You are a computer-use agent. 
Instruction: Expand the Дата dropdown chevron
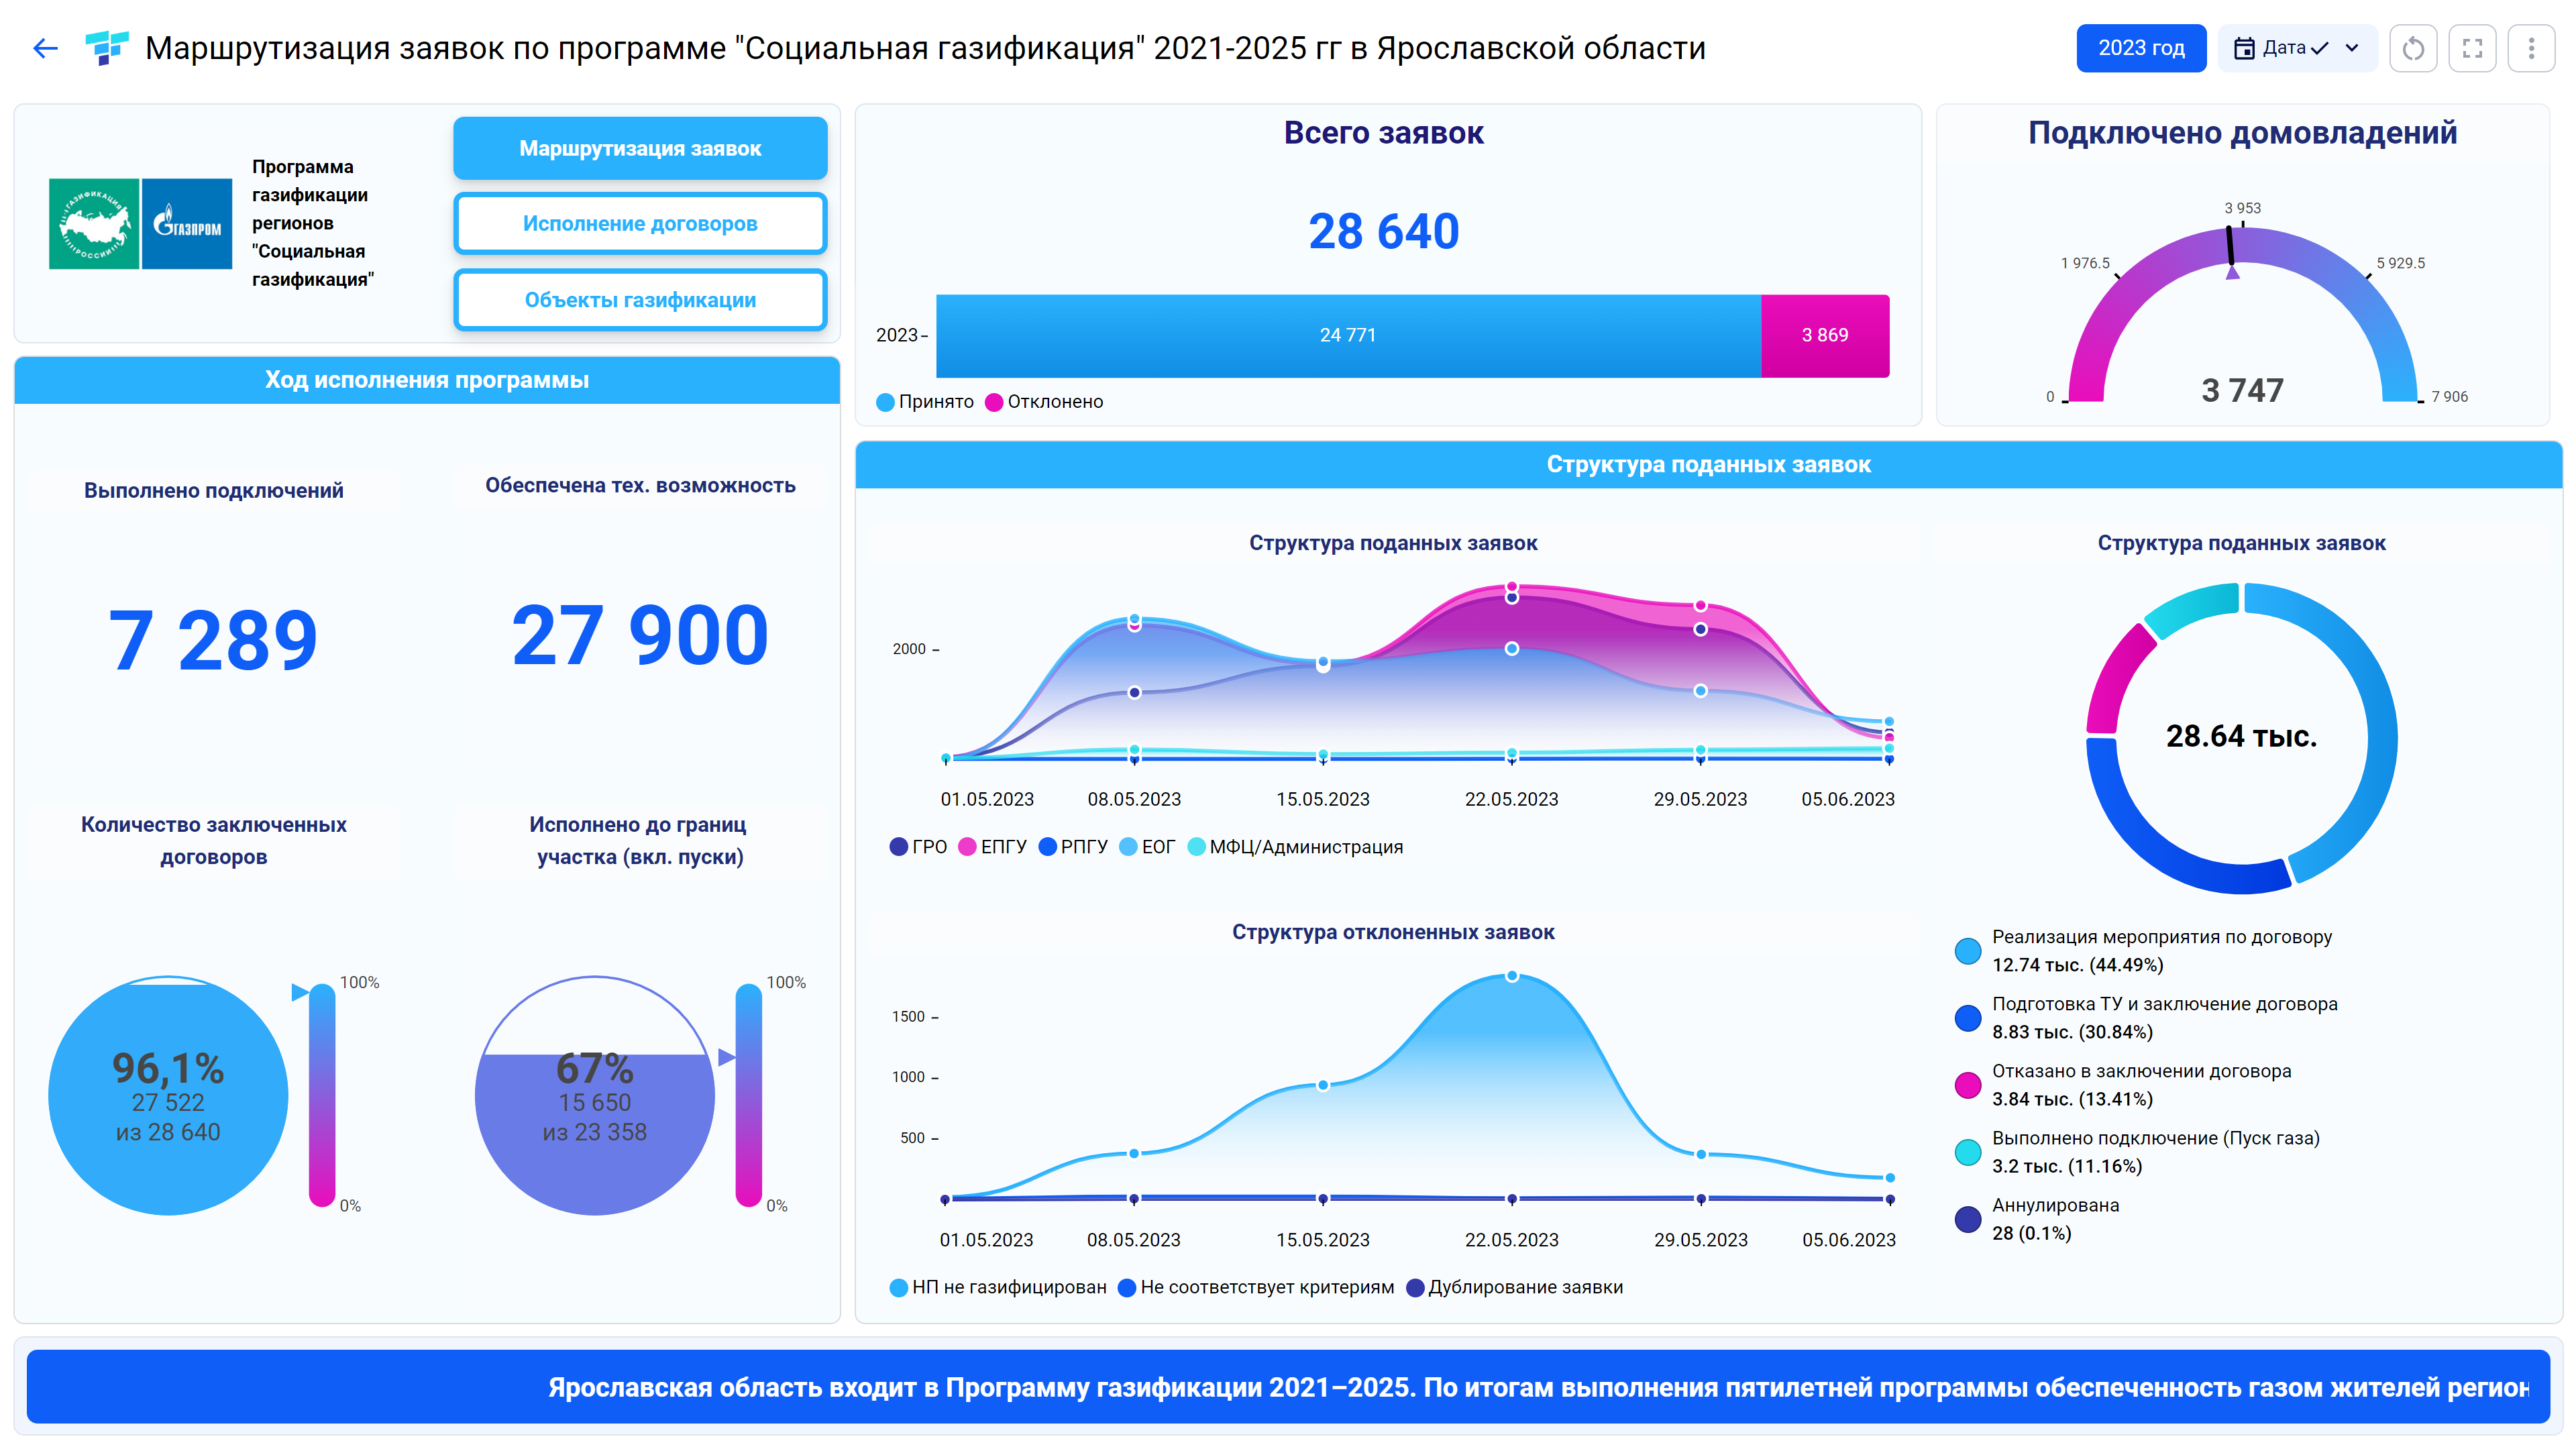pos(2352,48)
